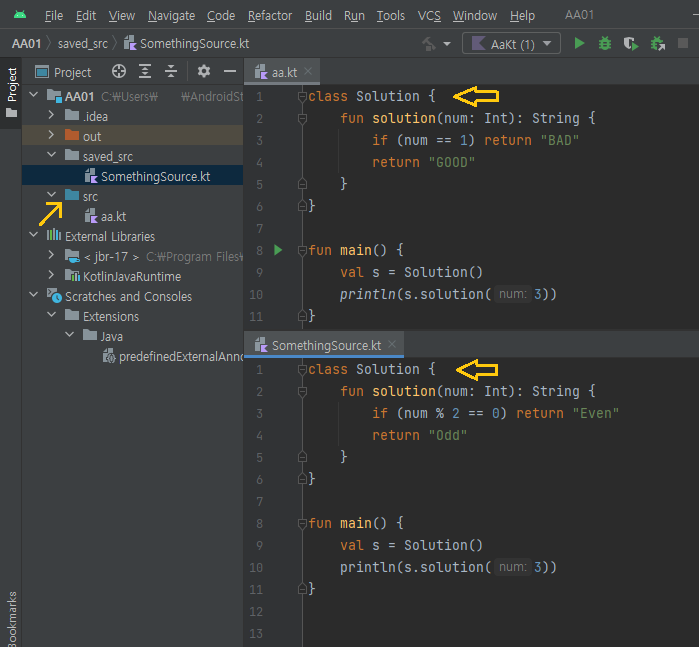
Task: Open the Code menu
Action: (221, 16)
